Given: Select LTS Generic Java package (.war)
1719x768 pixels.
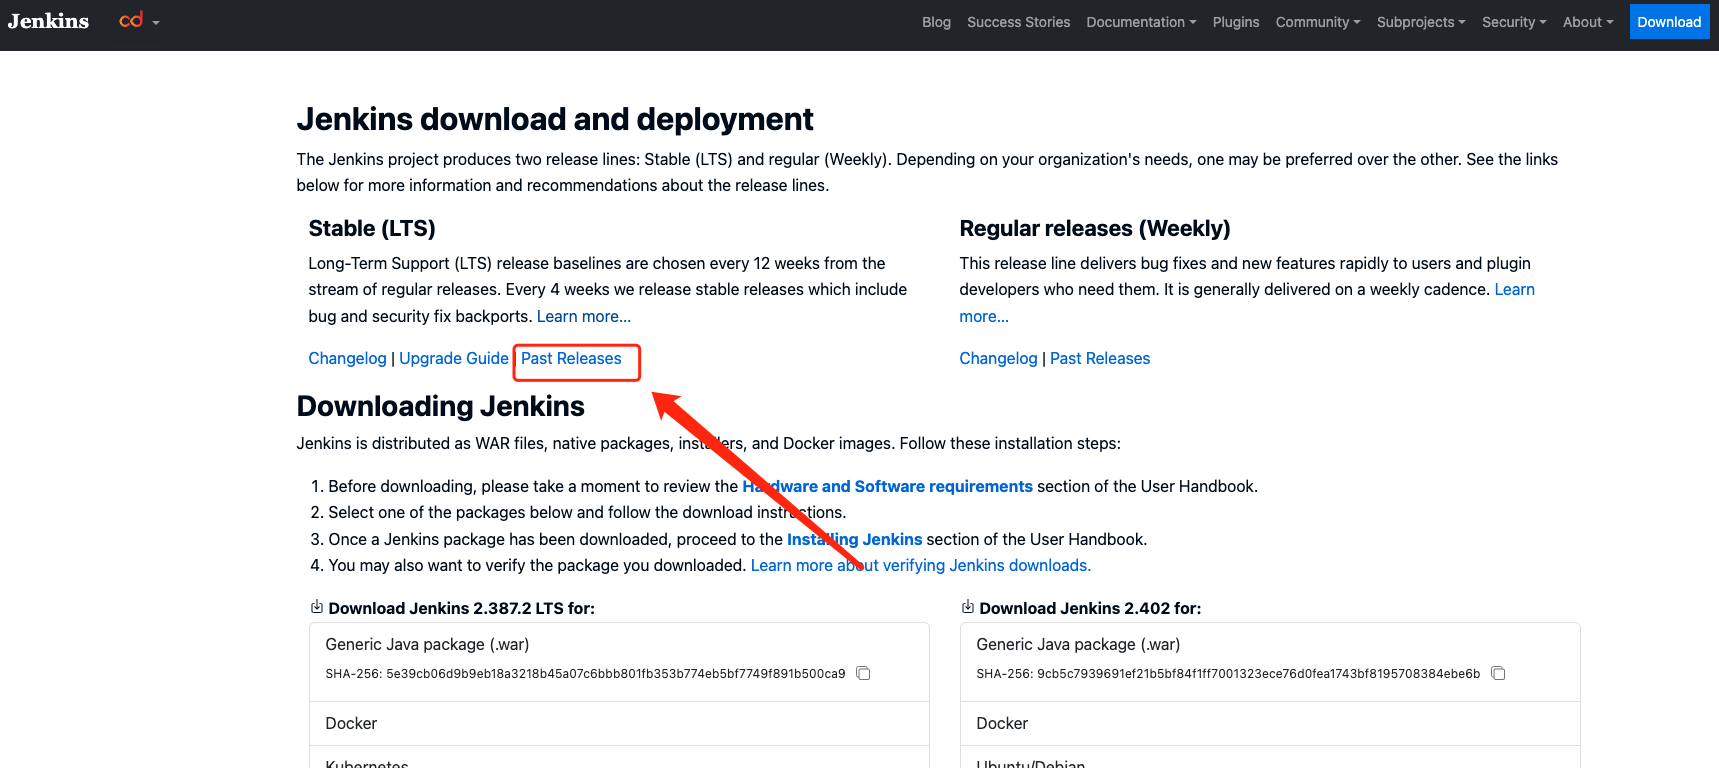Looking at the screenshot, I should pos(619,662).
